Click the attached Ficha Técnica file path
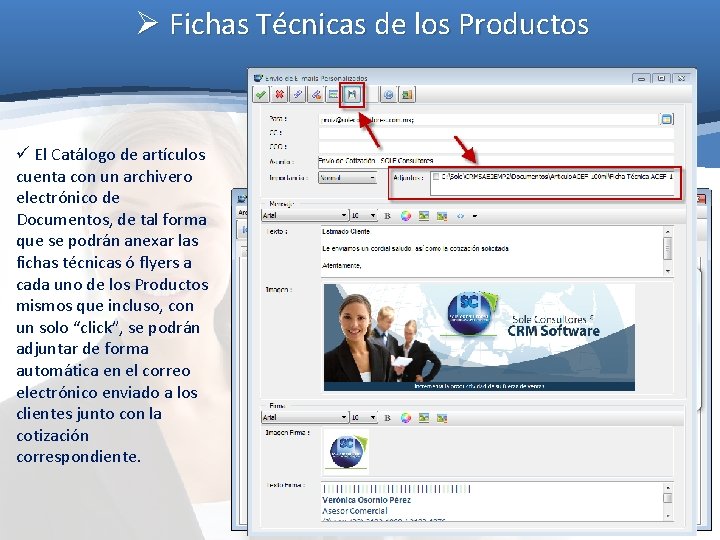The height and width of the screenshot is (540, 720). [x=557, y=176]
